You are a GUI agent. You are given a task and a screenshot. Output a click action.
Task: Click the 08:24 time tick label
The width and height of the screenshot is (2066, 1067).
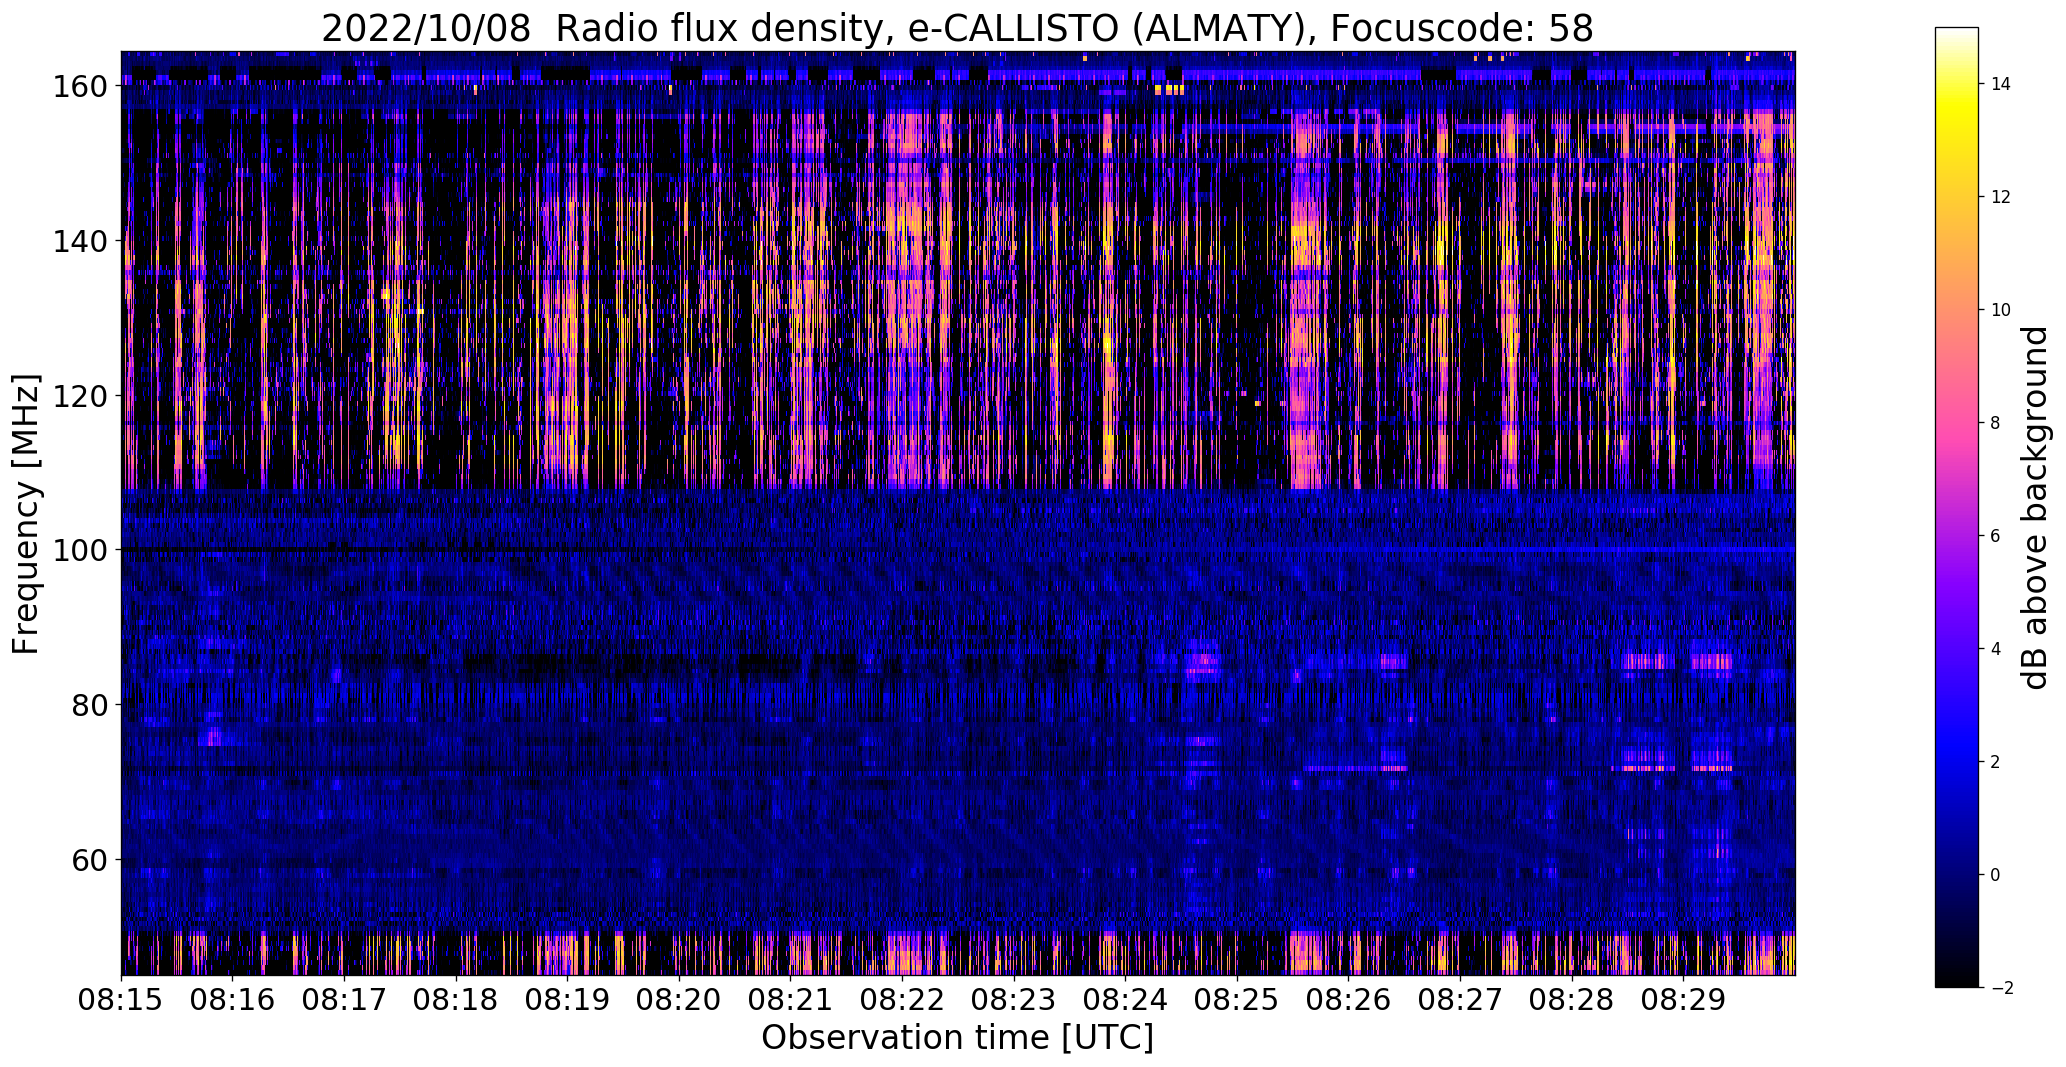pos(1125,1000)
